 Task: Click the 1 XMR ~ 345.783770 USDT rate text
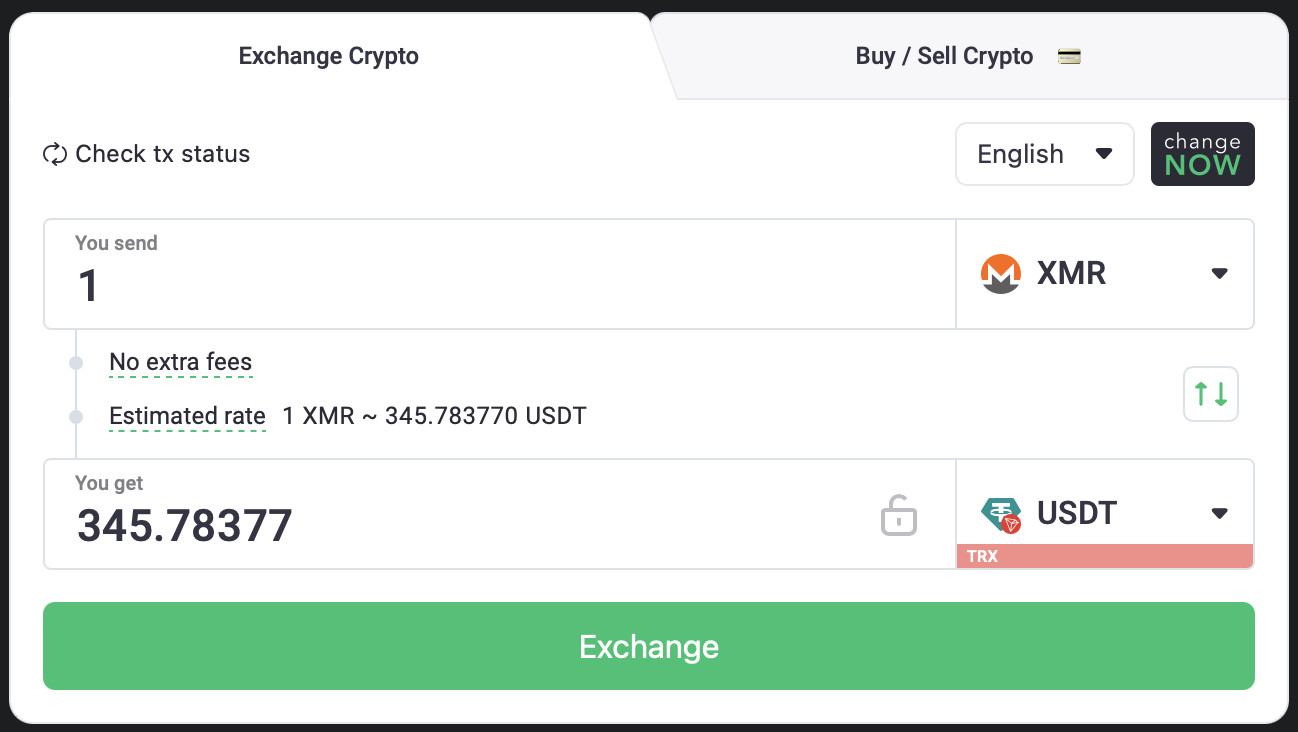(434, 416)
